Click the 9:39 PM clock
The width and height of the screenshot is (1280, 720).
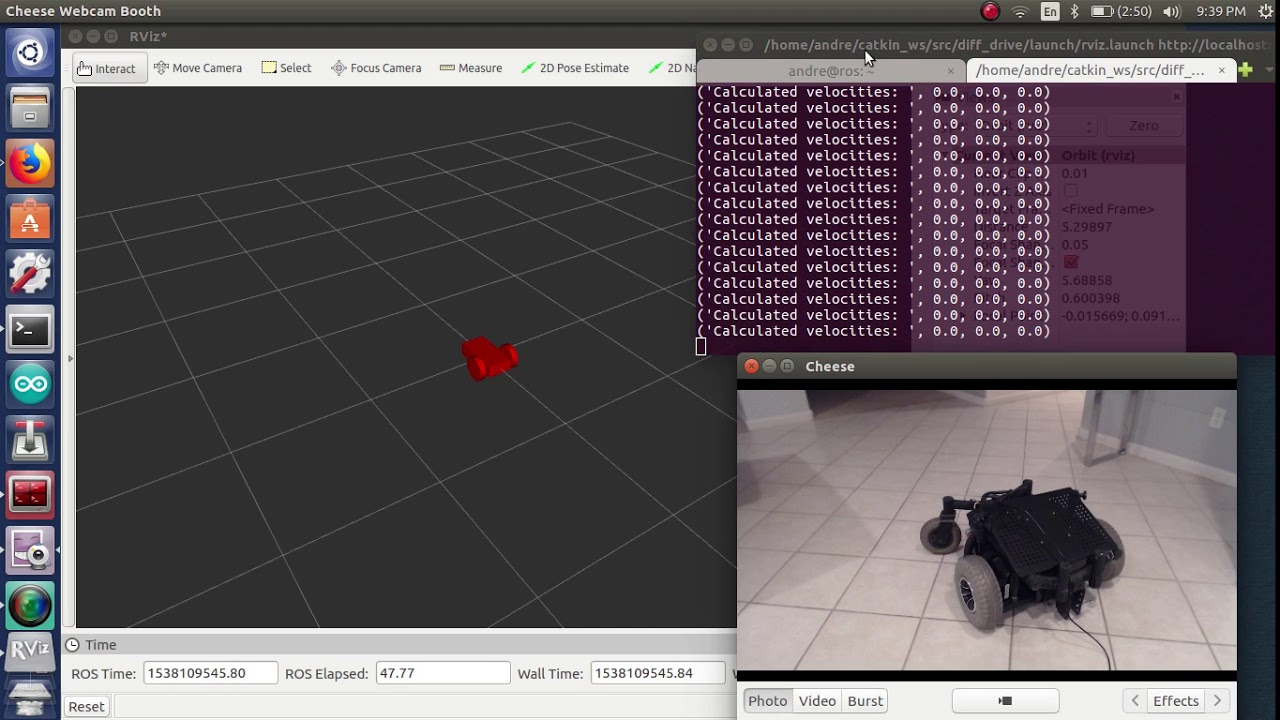point(1221,12)
